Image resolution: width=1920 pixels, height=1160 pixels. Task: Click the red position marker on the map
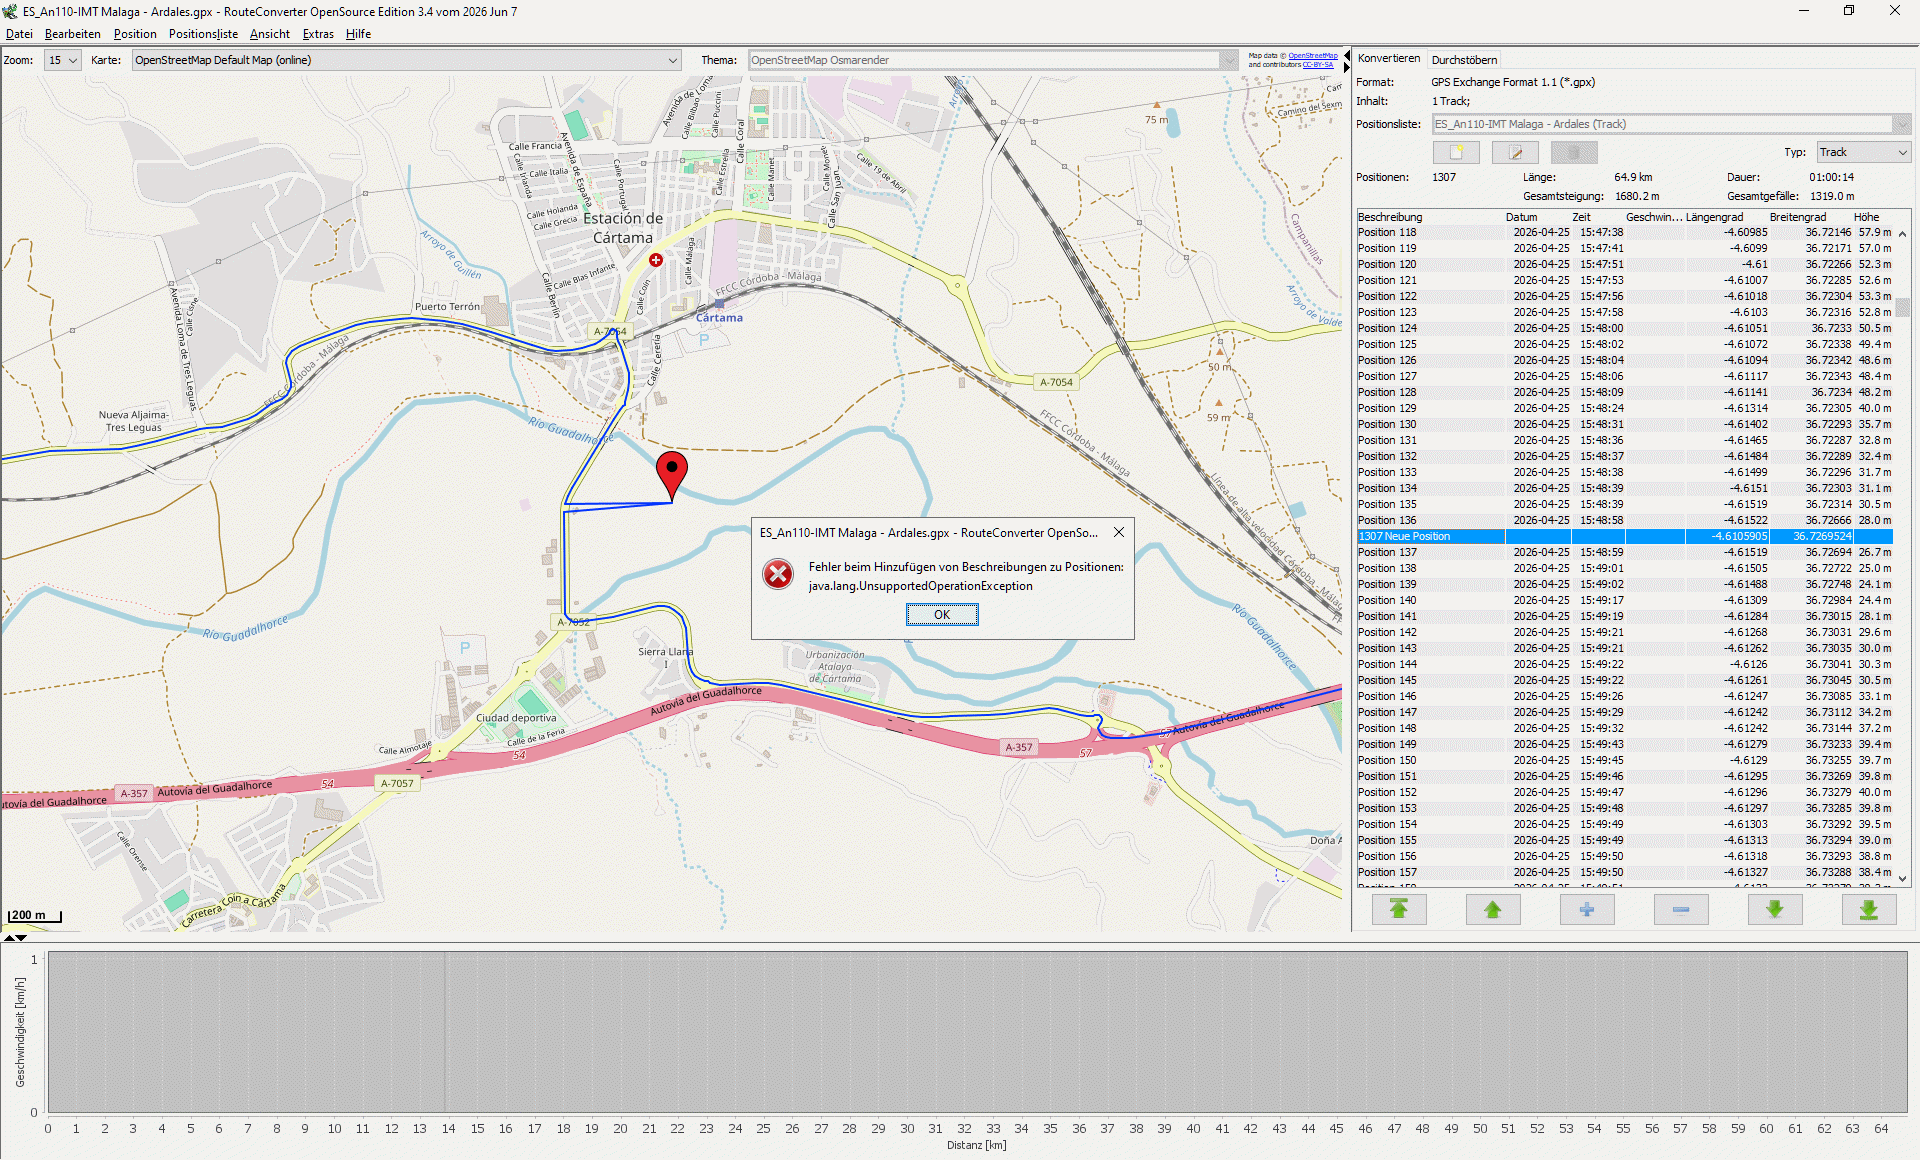tap(672, 474)
